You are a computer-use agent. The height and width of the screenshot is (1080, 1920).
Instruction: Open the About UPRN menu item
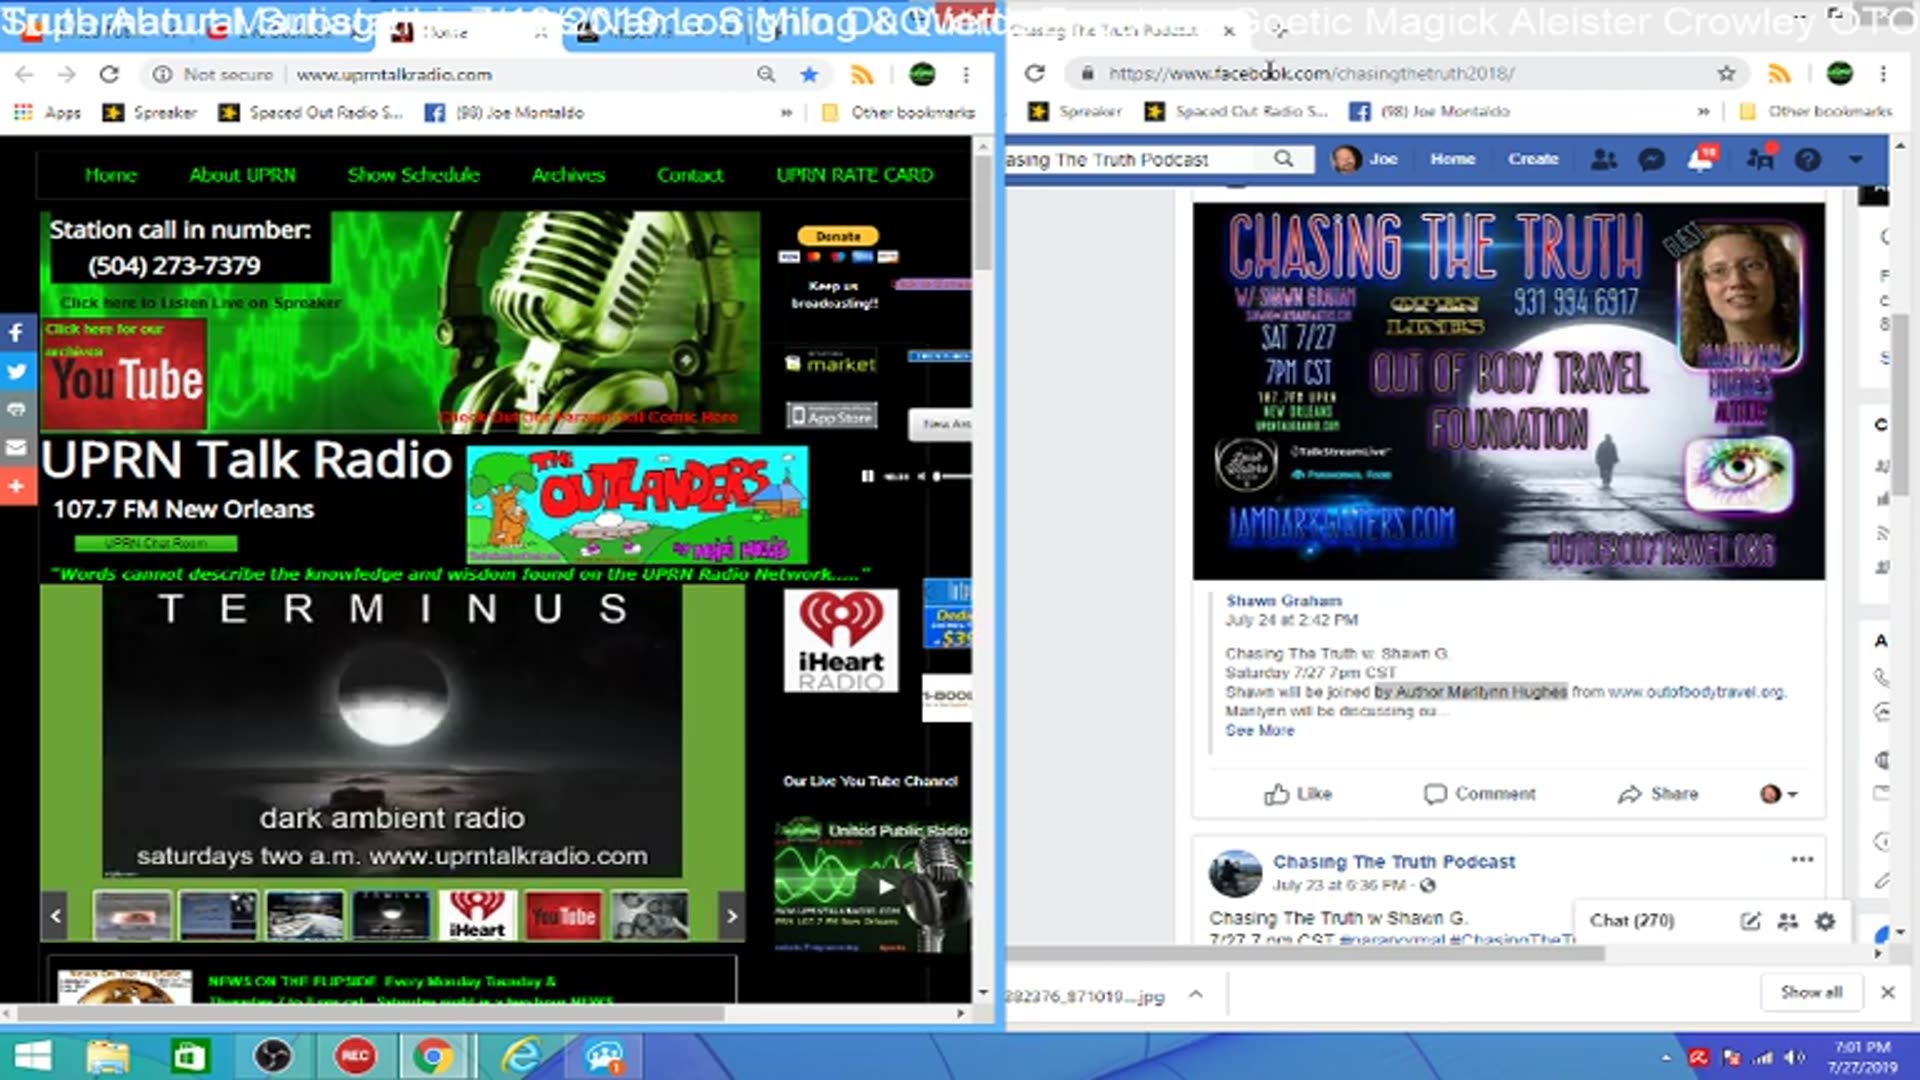[242, 175]
